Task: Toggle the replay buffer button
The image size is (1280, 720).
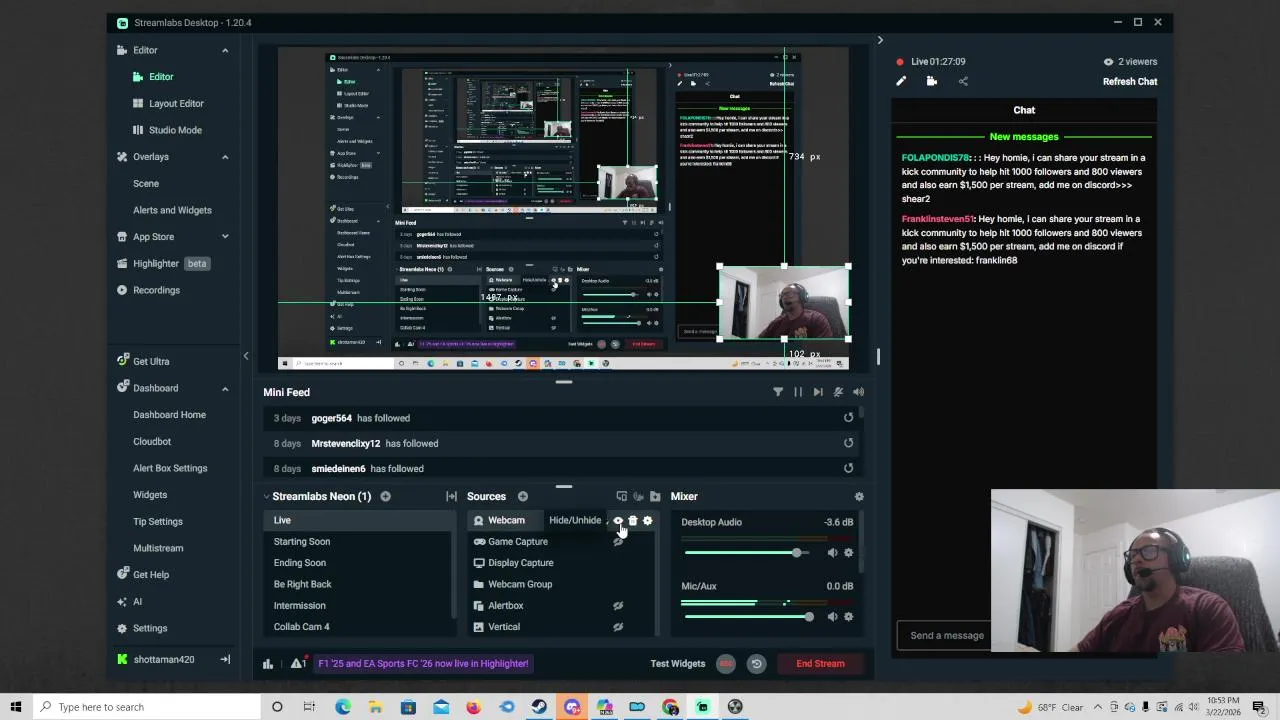Action: 756,663
